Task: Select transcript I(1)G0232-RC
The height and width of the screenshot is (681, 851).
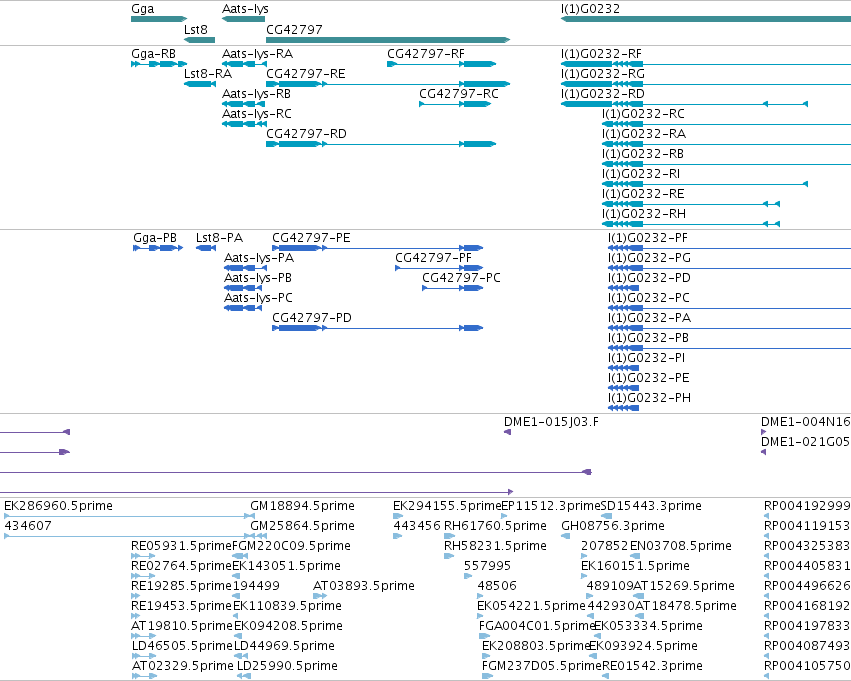Action: click(x=643, y=114)
